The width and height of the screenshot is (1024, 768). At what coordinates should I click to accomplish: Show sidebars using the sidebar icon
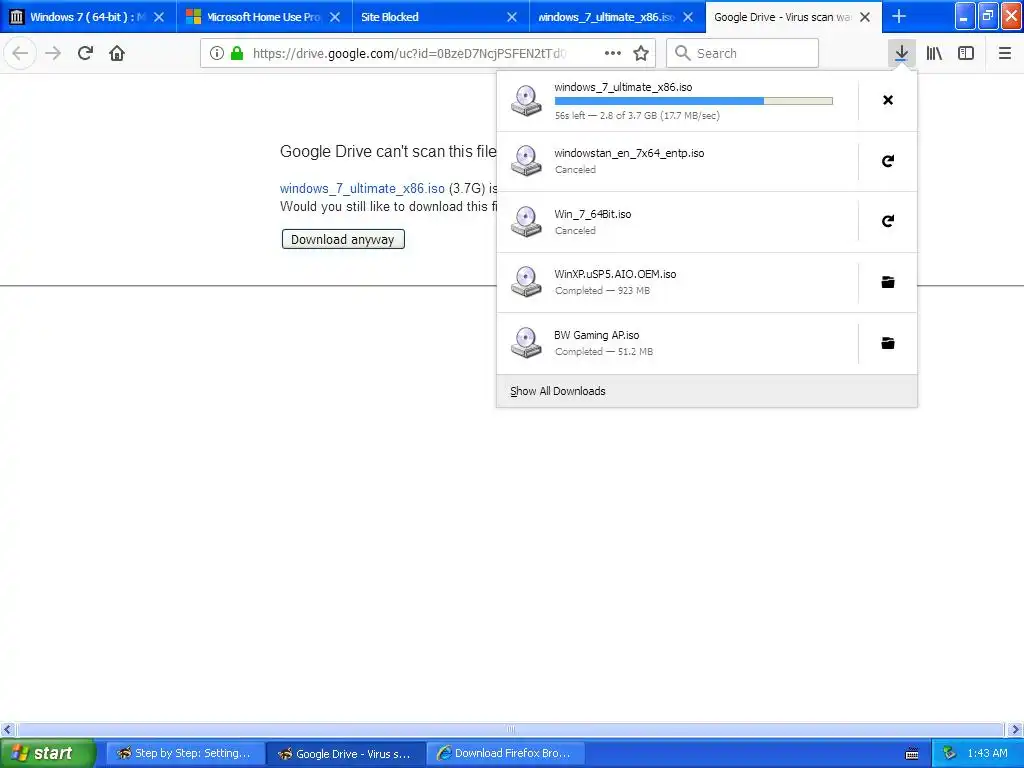click(966, 53)
